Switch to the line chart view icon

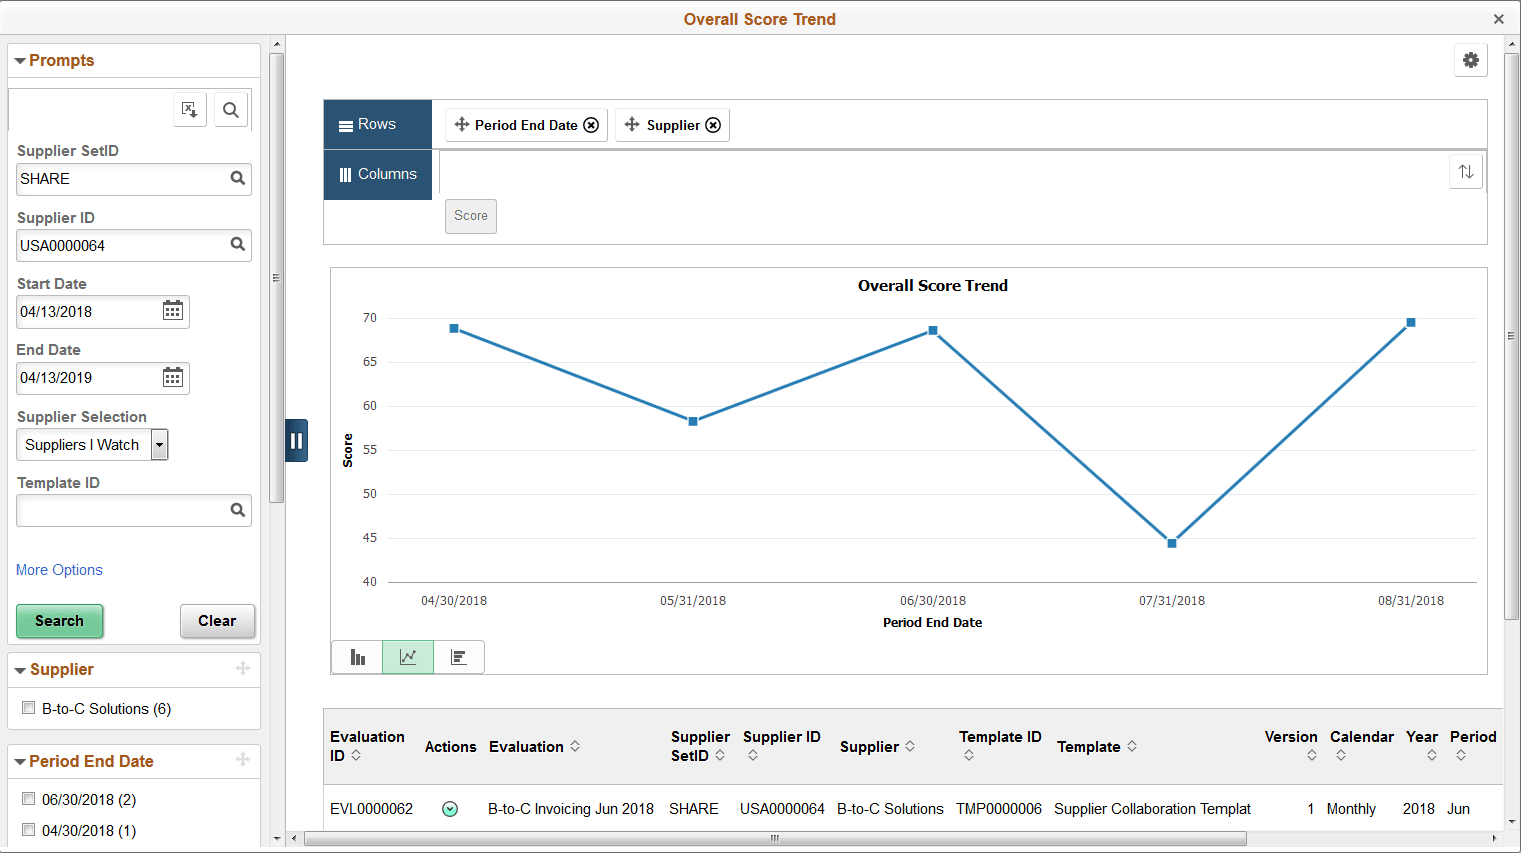point(408,657)
